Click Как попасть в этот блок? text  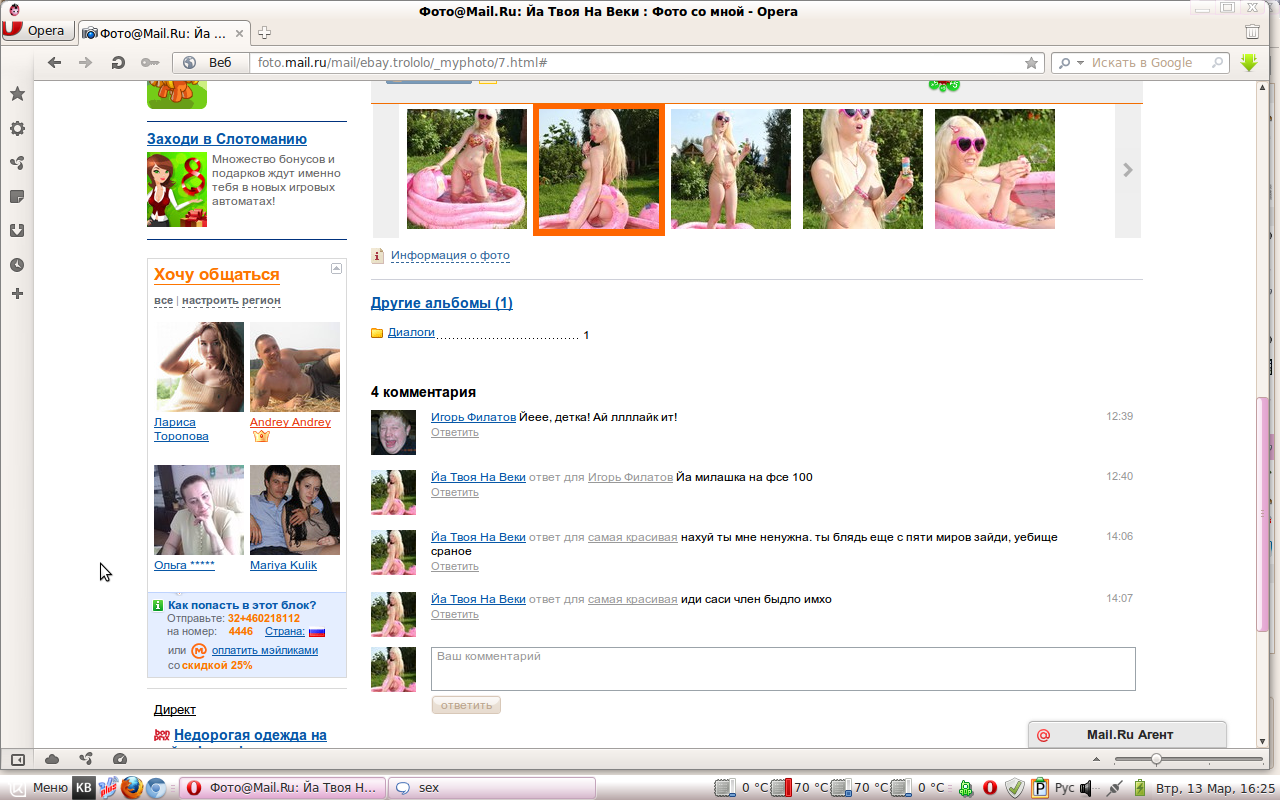coord(242,605)
